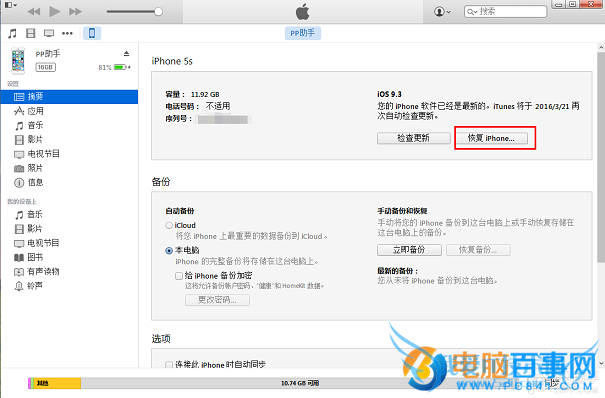The image size is (605, 398).
Task: Select the PP助手 tab at top center
Action: (303, 33)
